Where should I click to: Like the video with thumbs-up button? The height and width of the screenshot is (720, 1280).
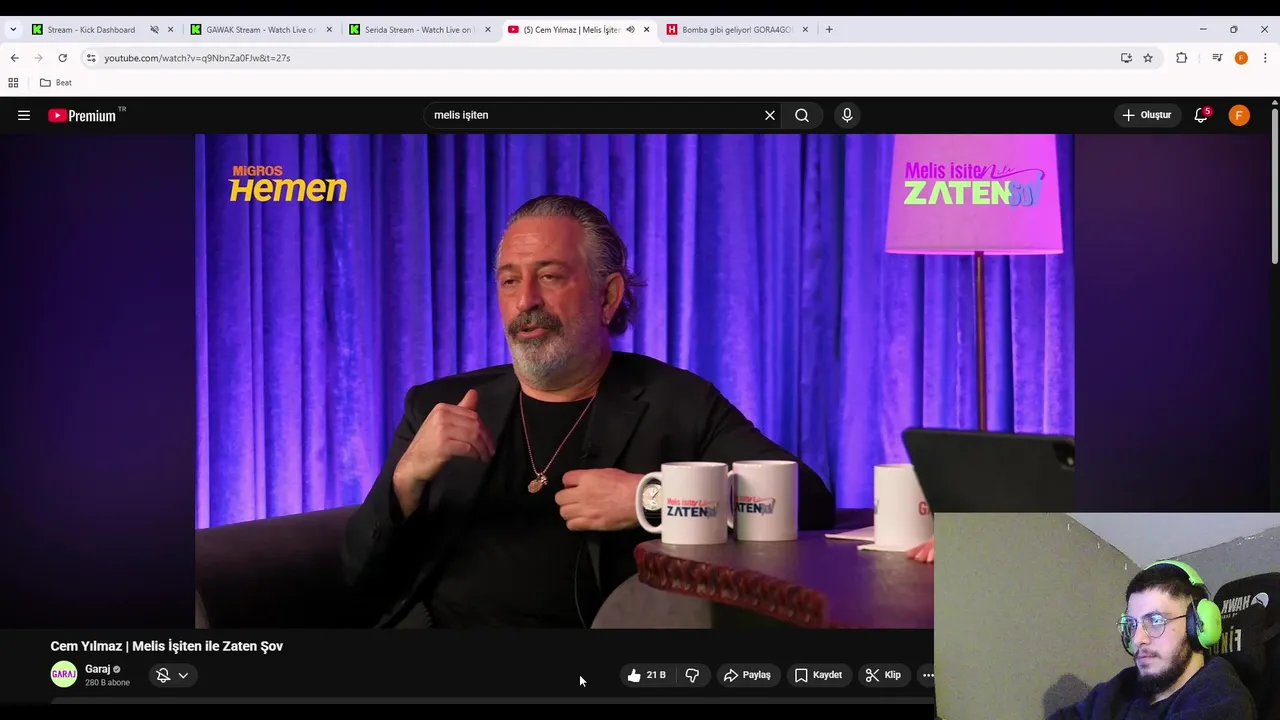(x=645, y=675)
